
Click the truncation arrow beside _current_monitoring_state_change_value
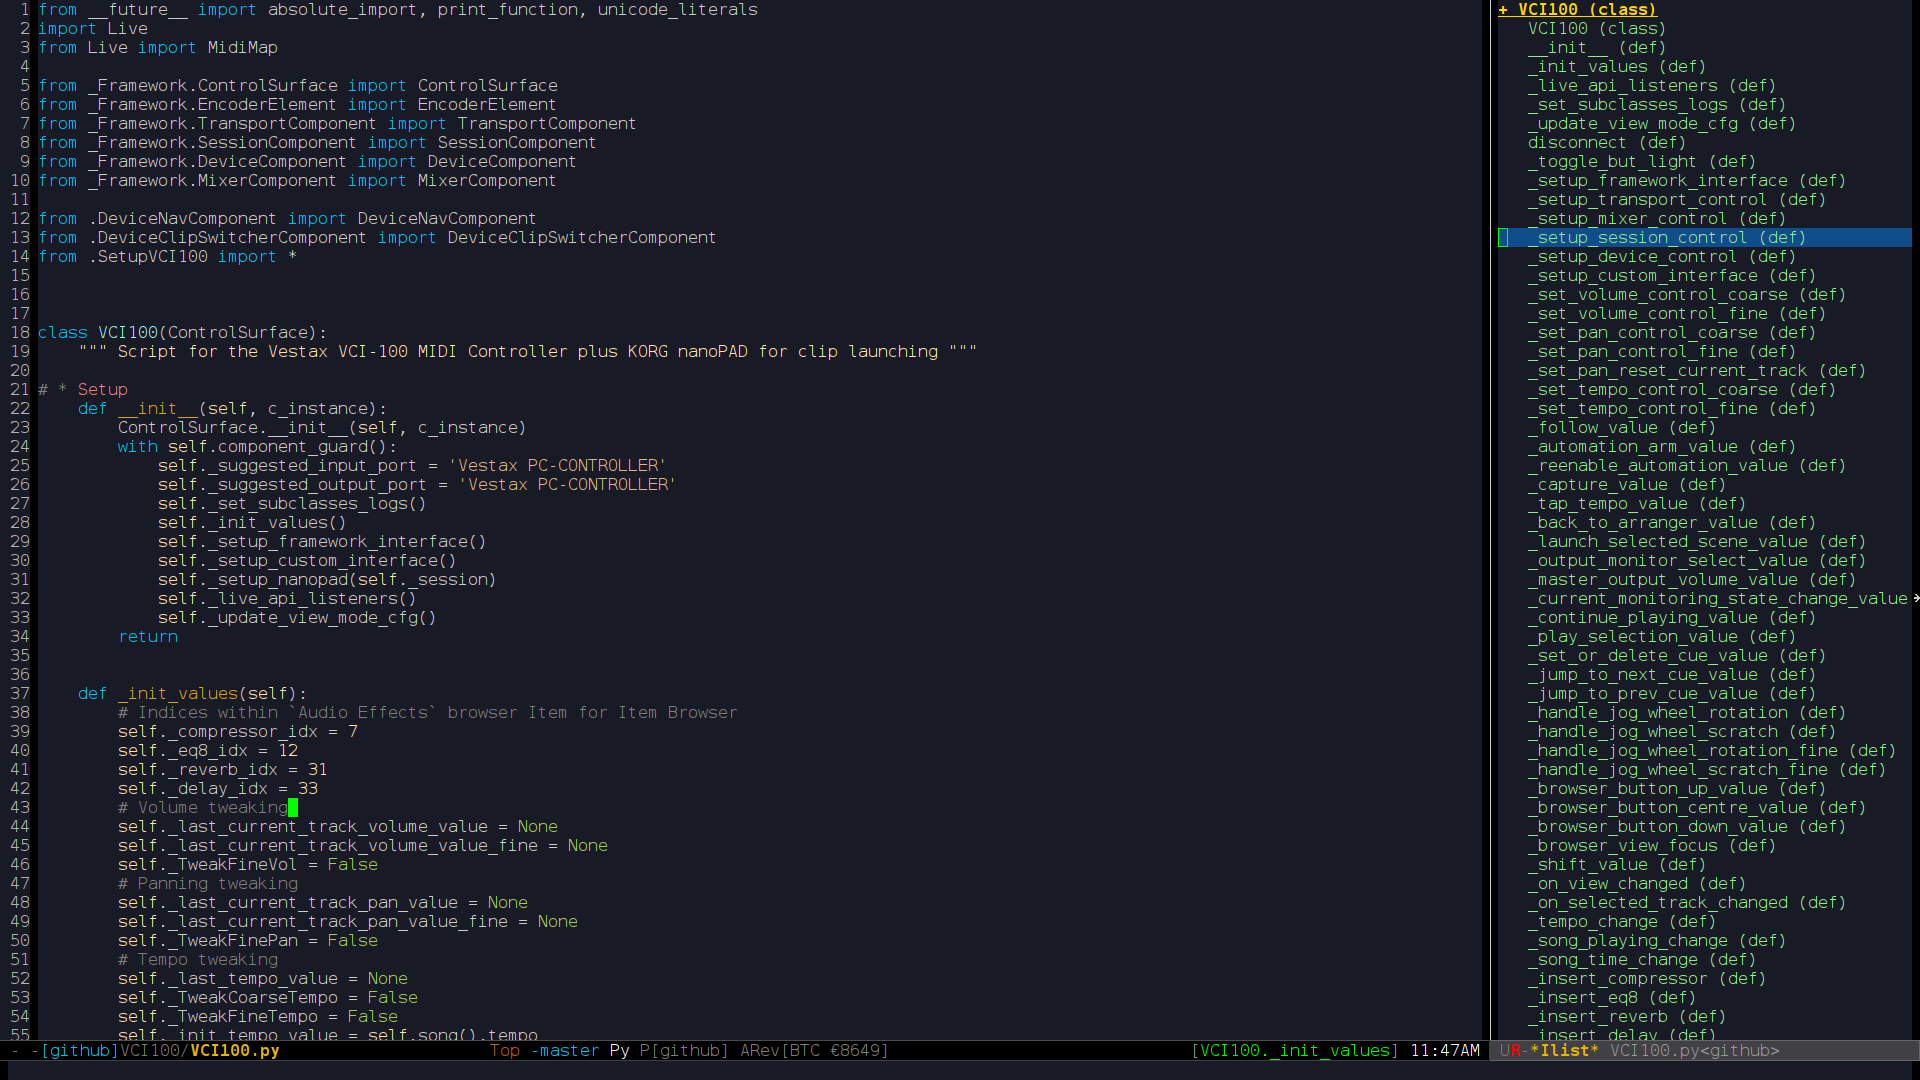(x=1915, y=599)
